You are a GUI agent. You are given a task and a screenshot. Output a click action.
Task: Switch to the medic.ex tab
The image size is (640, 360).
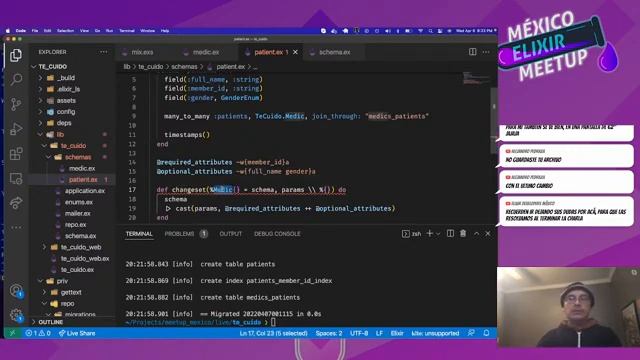206,52
